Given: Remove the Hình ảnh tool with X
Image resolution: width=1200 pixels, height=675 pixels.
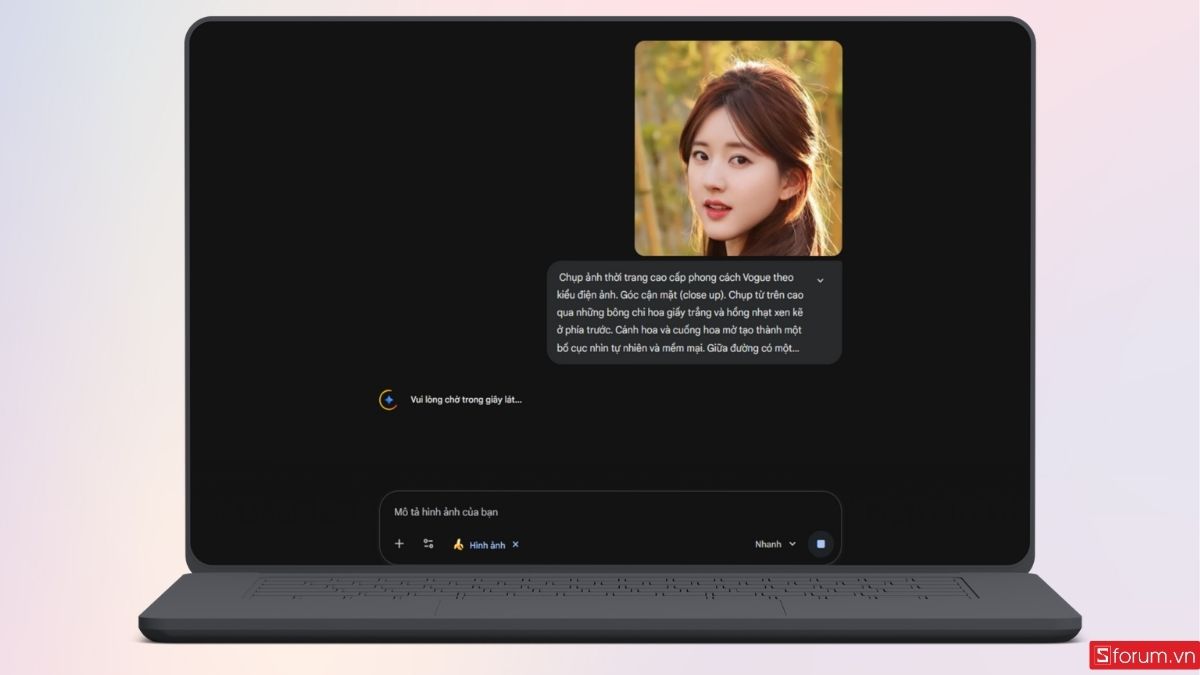Looking at the screenshot, I should (516, 545).
